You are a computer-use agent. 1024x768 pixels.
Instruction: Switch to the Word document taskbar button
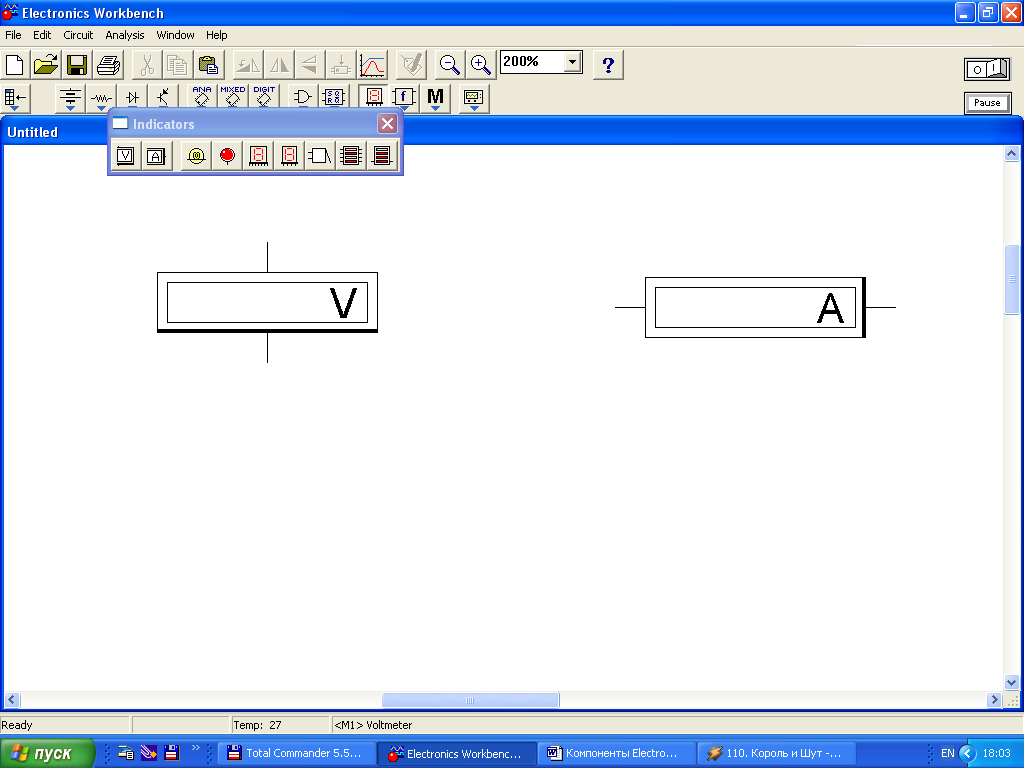616,753
